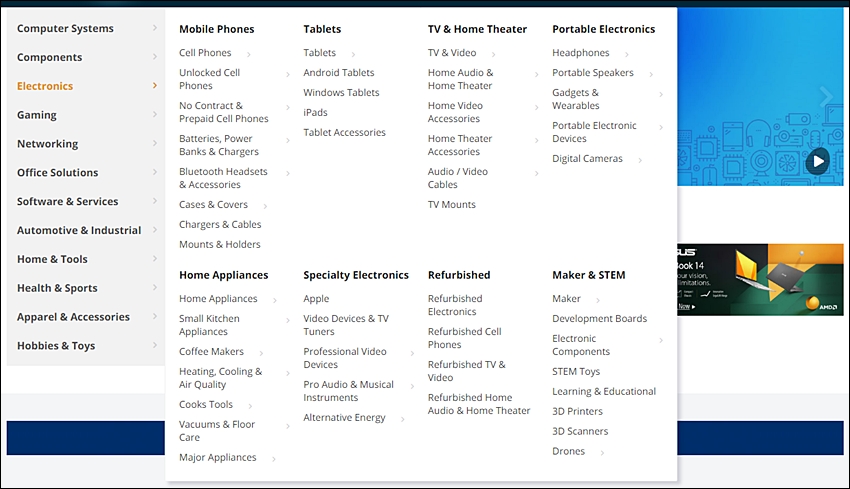Screen dimensions: 850x489
Task: Open Bluetooth Headsets & Accessories link
Action: (x=223, y=178)
